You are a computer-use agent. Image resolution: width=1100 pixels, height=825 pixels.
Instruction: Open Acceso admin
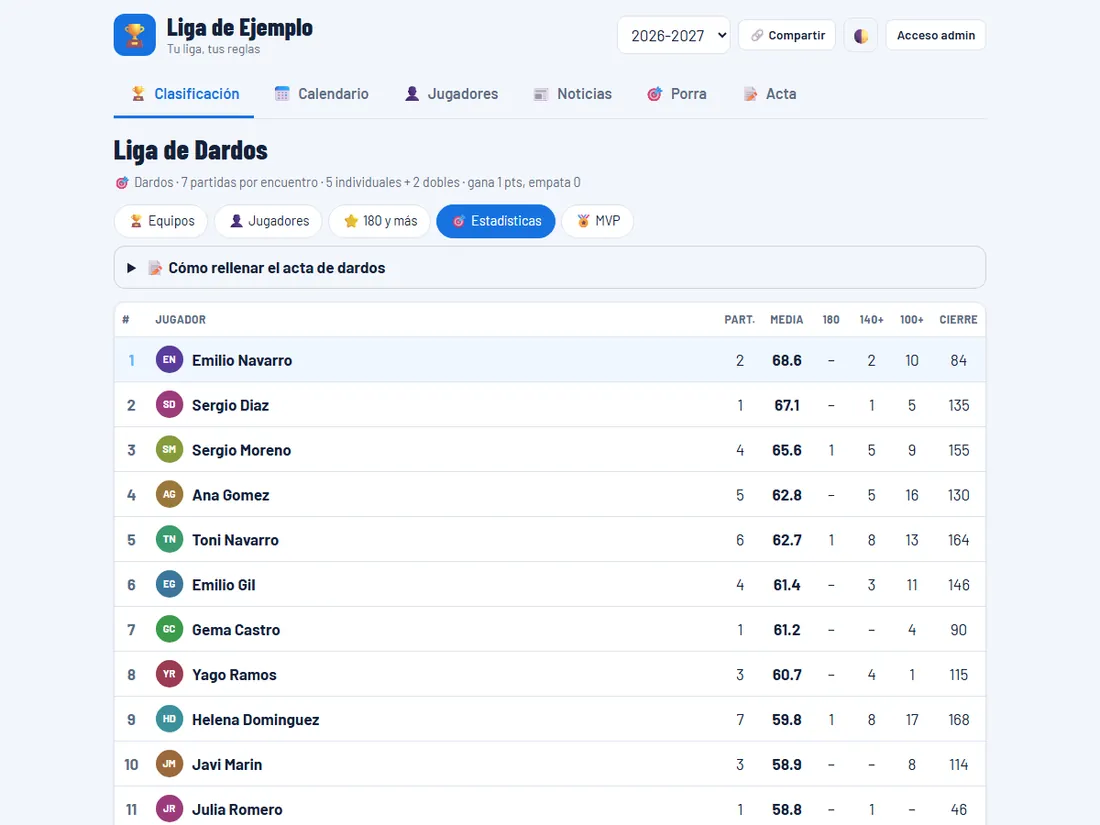click(x=936, y=35)
